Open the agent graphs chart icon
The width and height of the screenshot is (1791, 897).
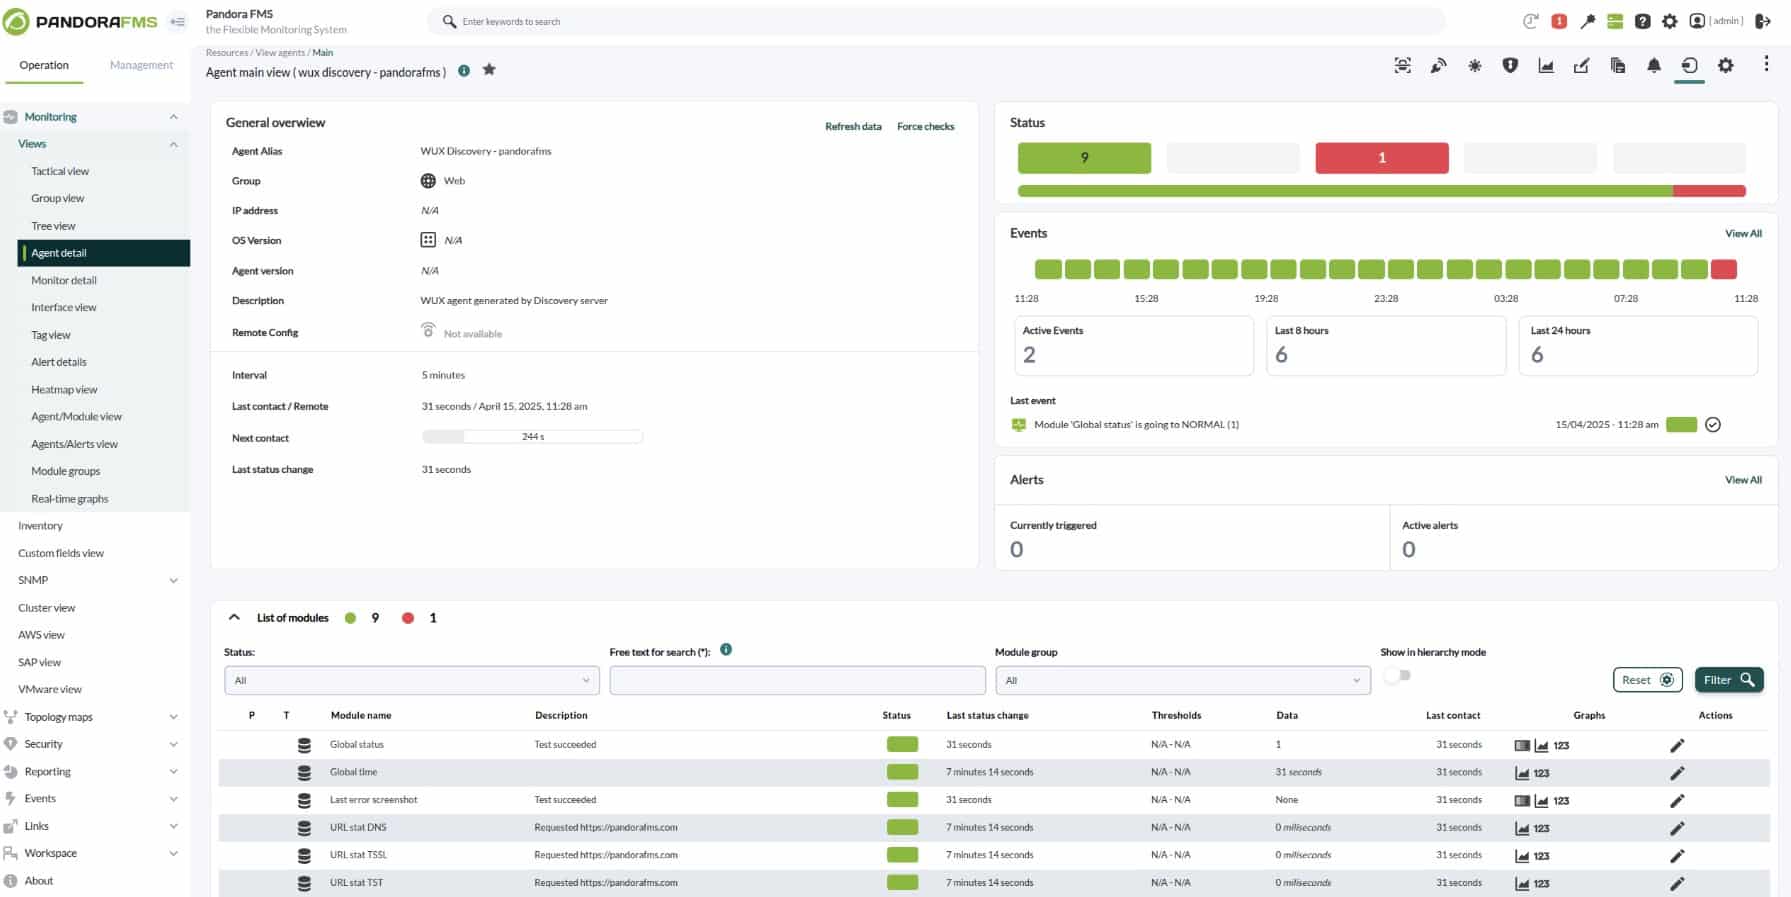tap(1546, 66)
